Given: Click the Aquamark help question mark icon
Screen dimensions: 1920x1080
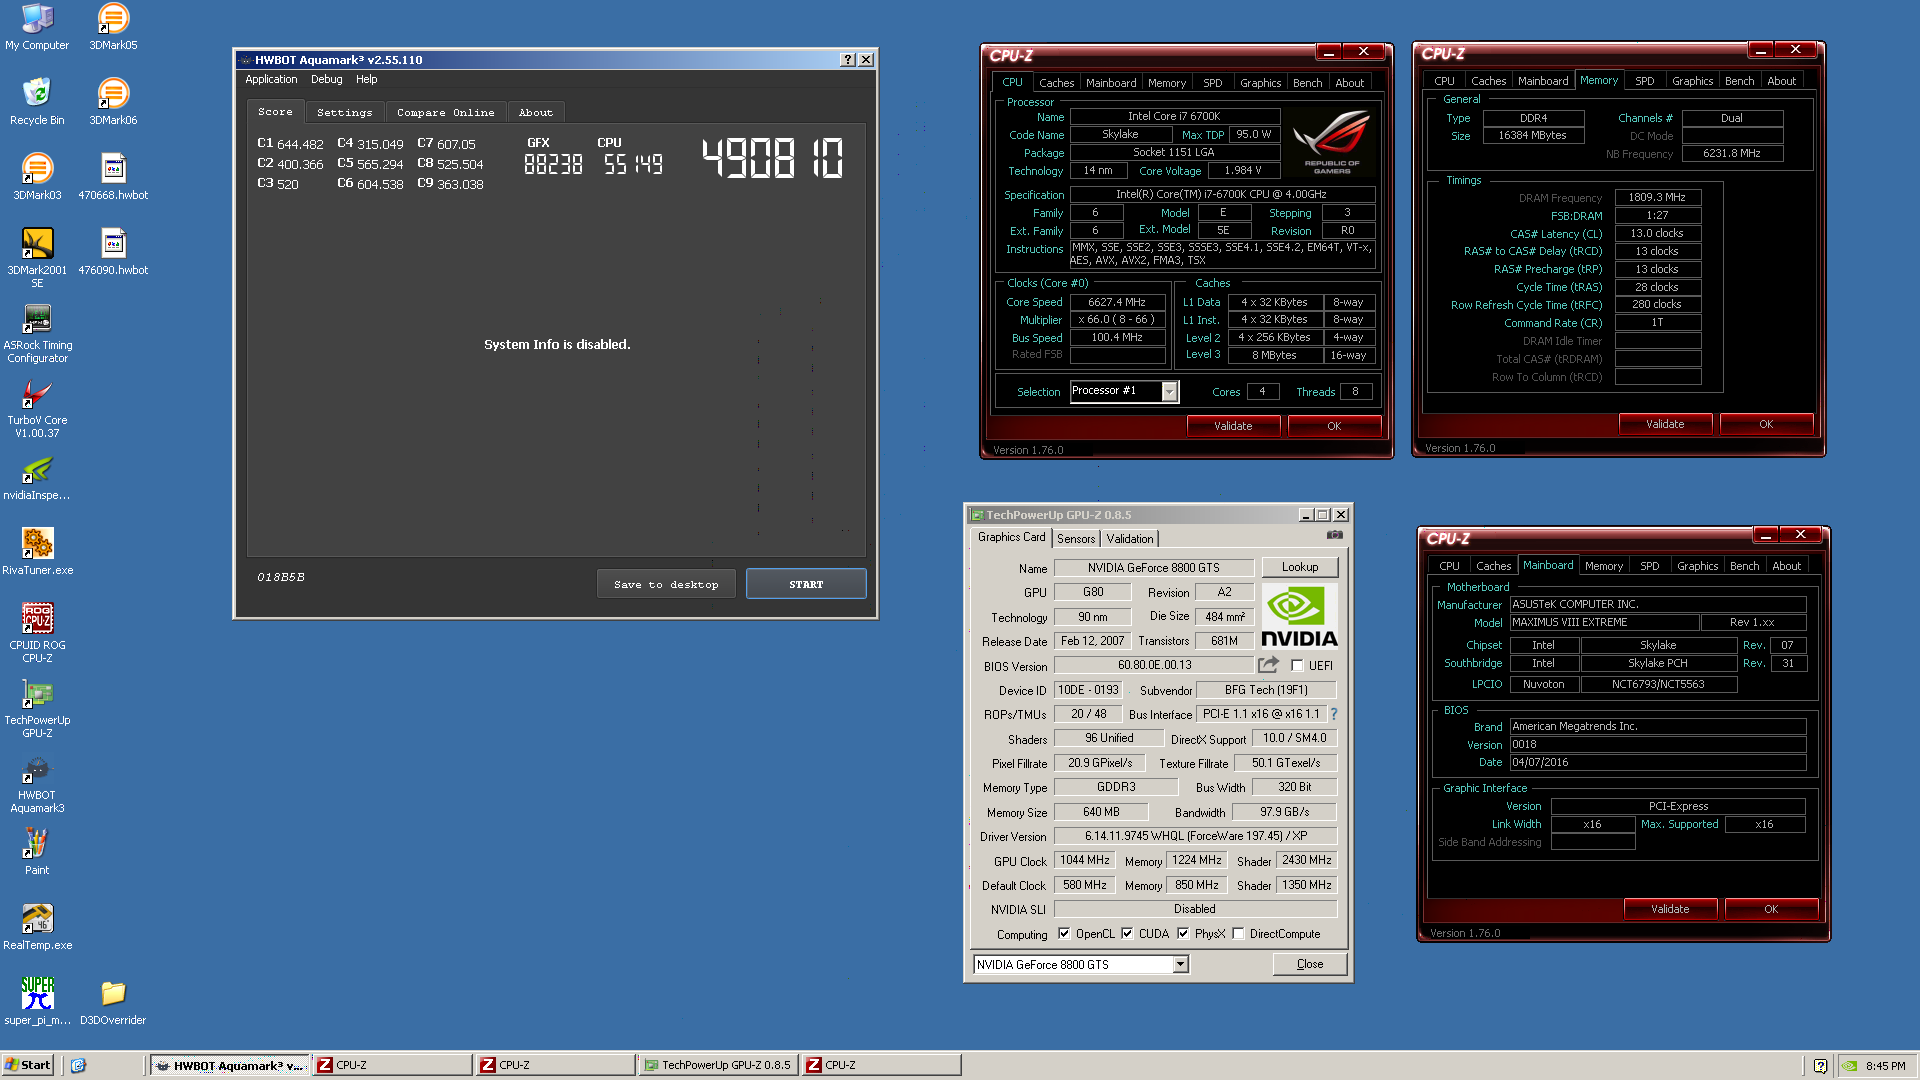Looking at the screenshot, I should point(848,60).
